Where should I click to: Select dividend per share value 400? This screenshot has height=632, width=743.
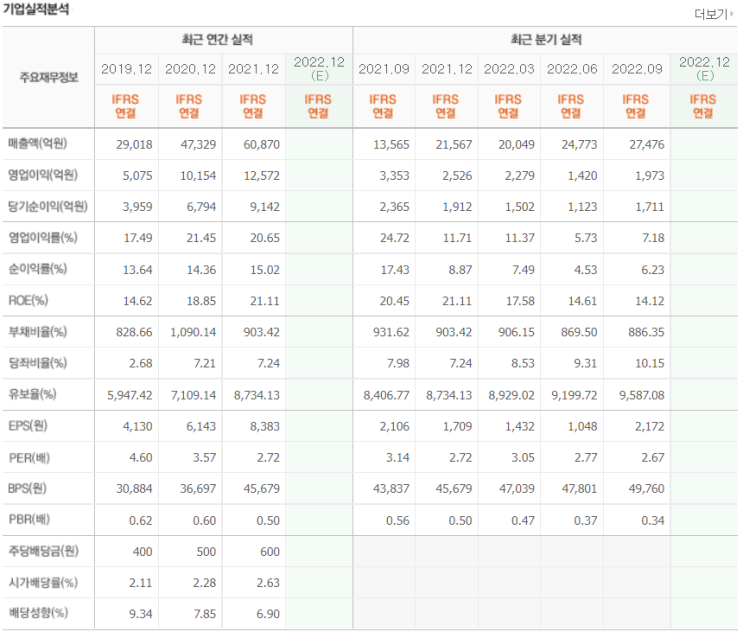(x=142, y=552)
